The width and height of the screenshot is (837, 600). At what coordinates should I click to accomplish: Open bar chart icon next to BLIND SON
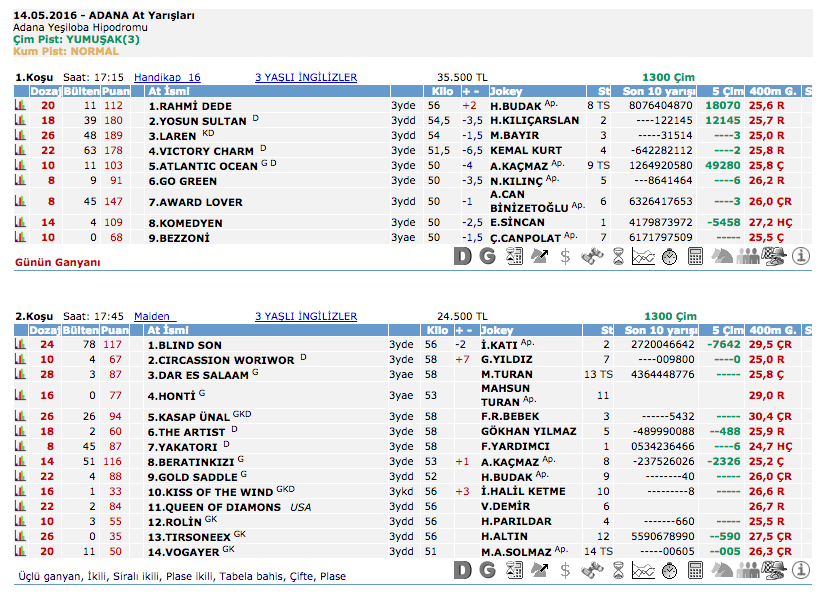(x=20, y=345)
